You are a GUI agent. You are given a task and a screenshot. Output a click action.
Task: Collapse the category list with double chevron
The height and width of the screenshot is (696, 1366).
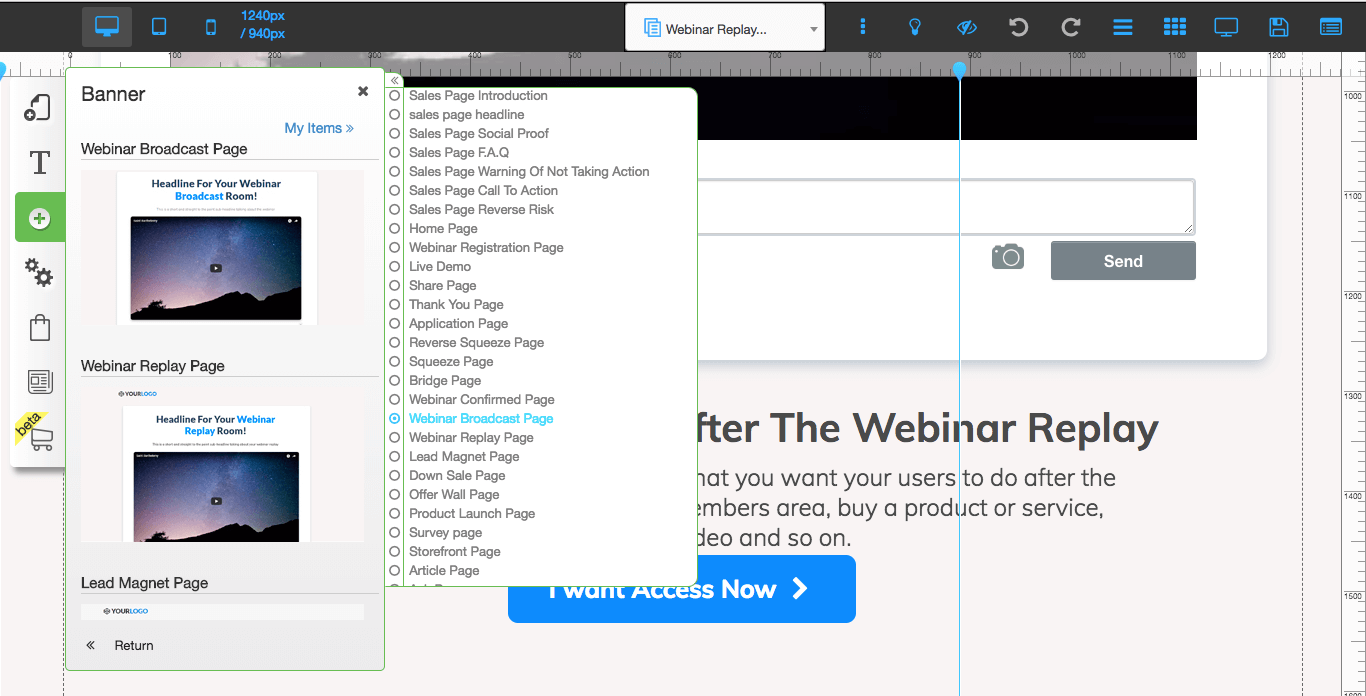click(394, 80)
